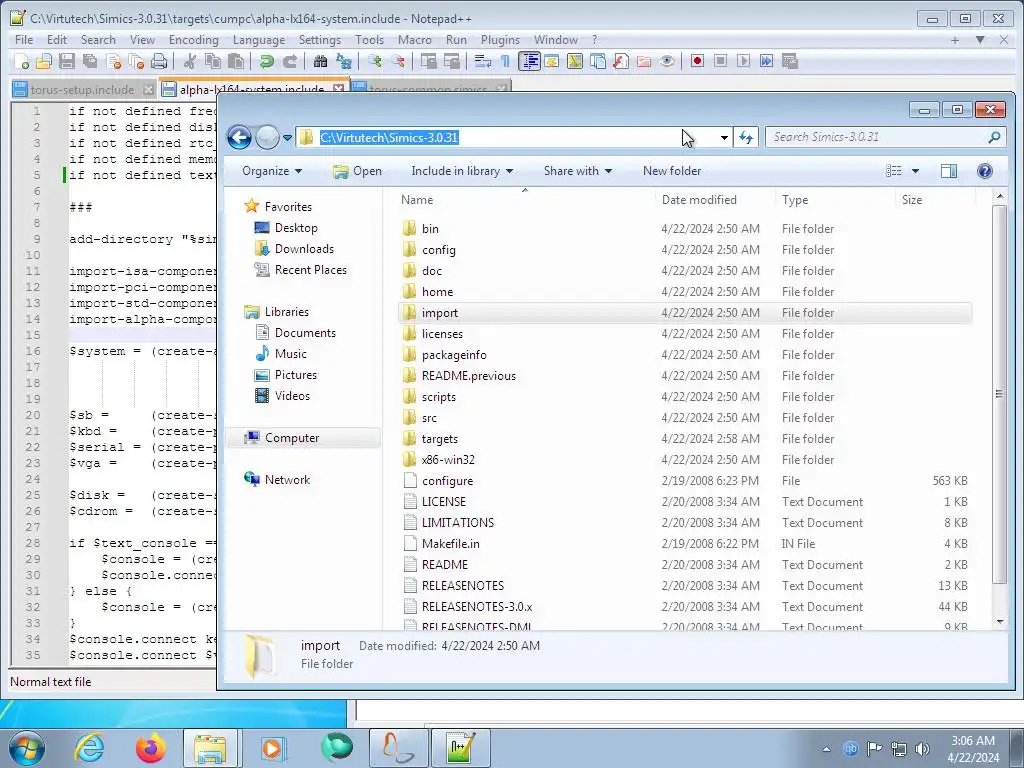The width and height of the screenshot is (1024, 768).
Task: Run macro multiple times icon
Action: coord(766,61)
